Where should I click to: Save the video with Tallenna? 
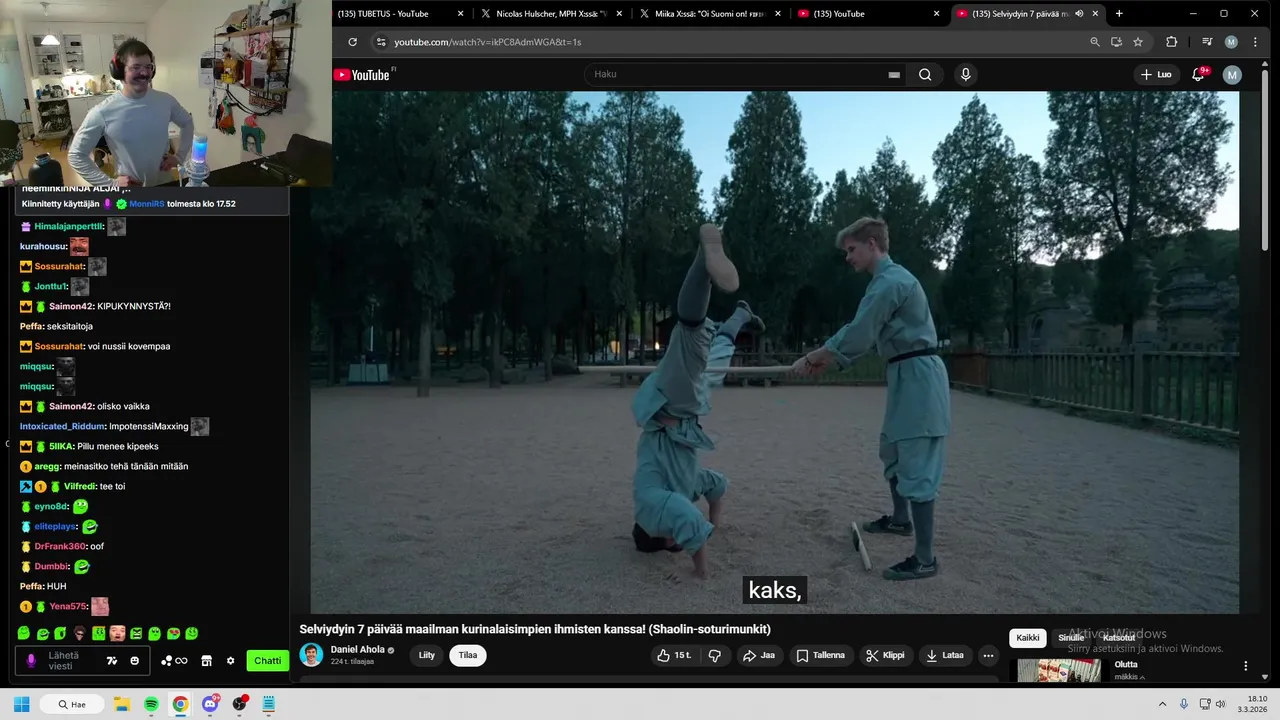821,655
